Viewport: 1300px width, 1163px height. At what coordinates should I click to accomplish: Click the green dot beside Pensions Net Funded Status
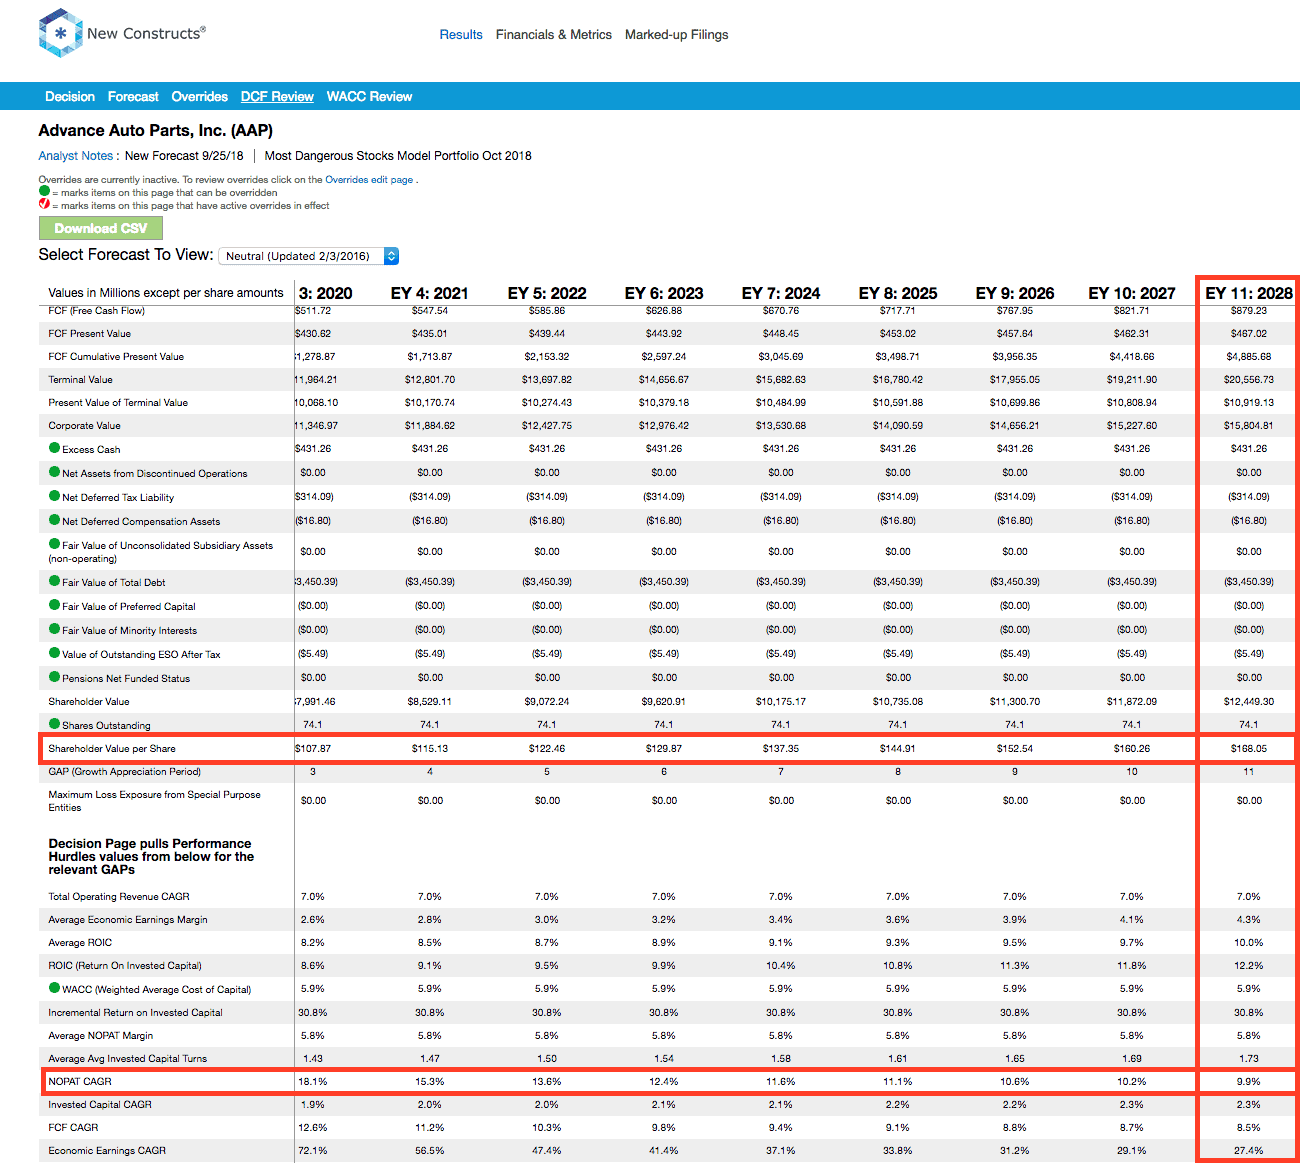point(55,677)
